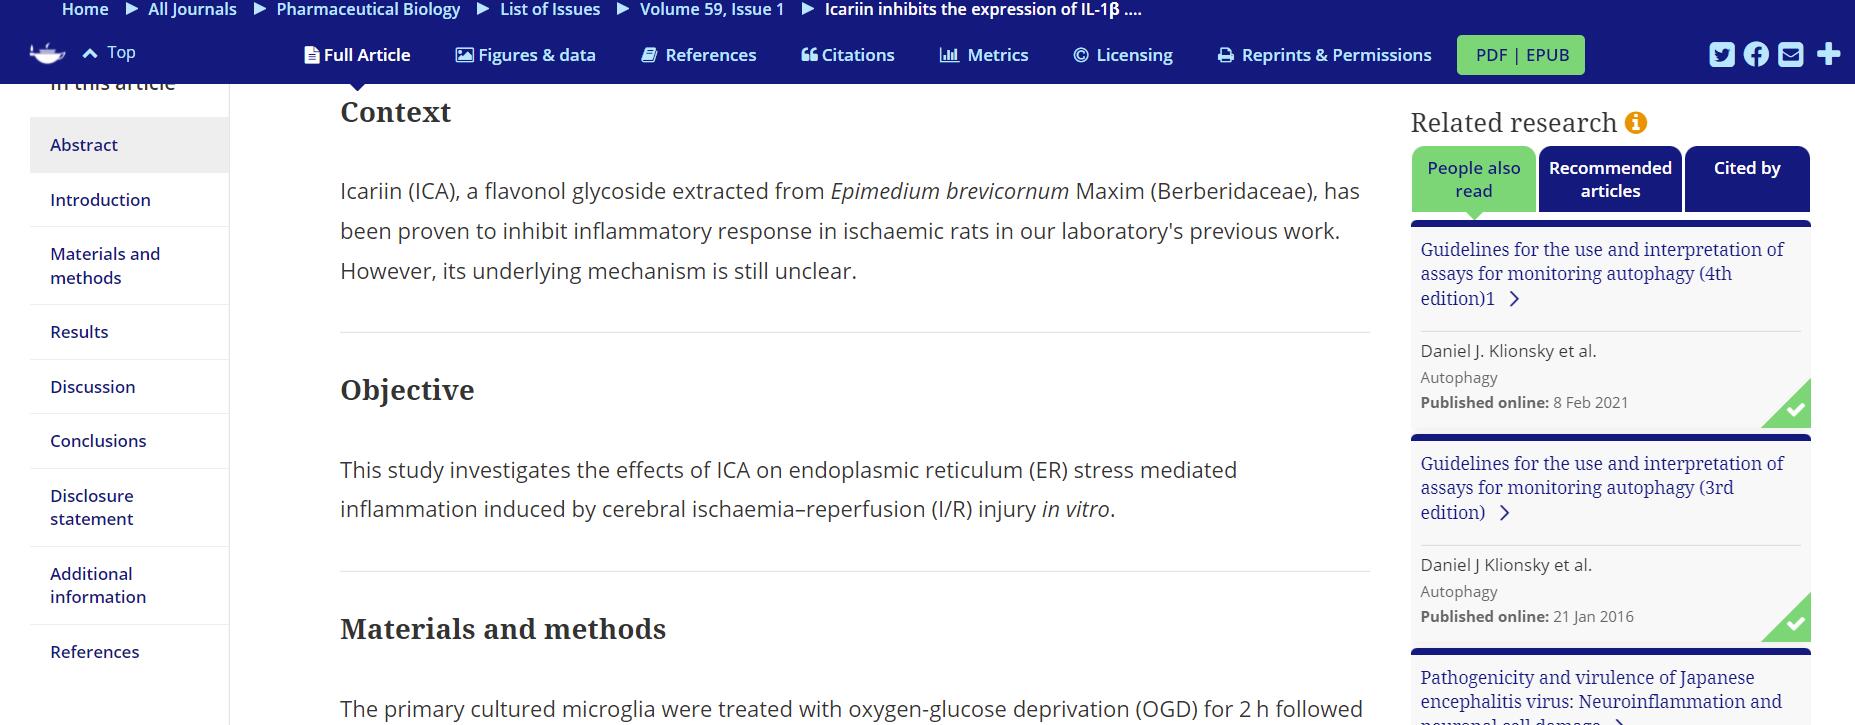Share article on Twitter icon

coord(1722,54)
